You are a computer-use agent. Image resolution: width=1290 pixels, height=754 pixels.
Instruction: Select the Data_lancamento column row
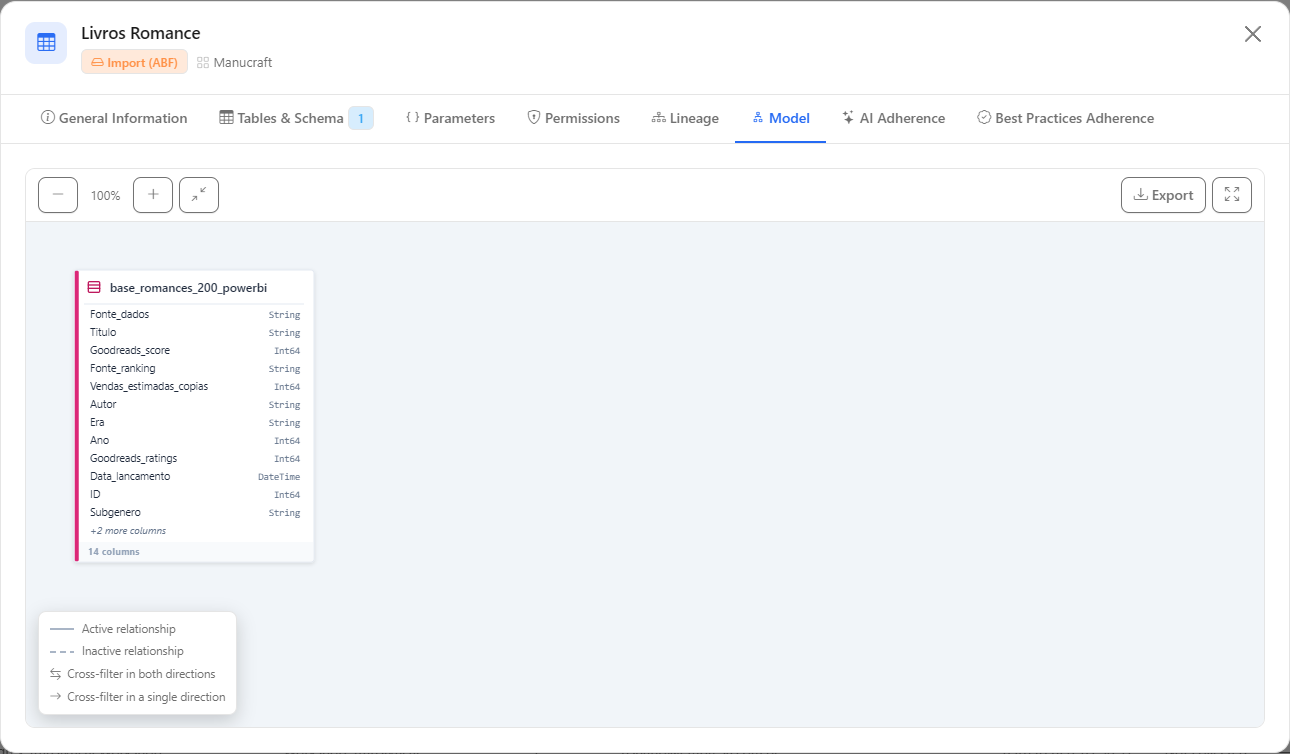coord(195,476)
